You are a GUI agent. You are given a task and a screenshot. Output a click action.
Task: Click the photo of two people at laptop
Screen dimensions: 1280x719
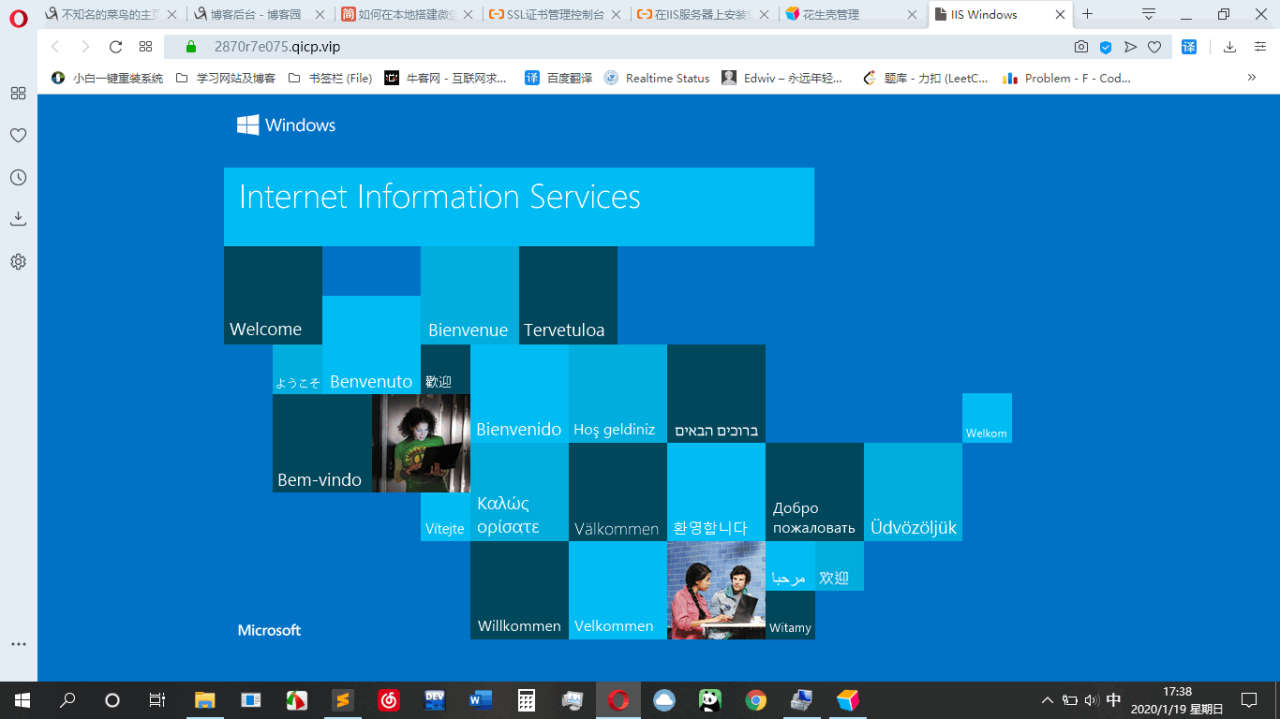click(716, 590)
